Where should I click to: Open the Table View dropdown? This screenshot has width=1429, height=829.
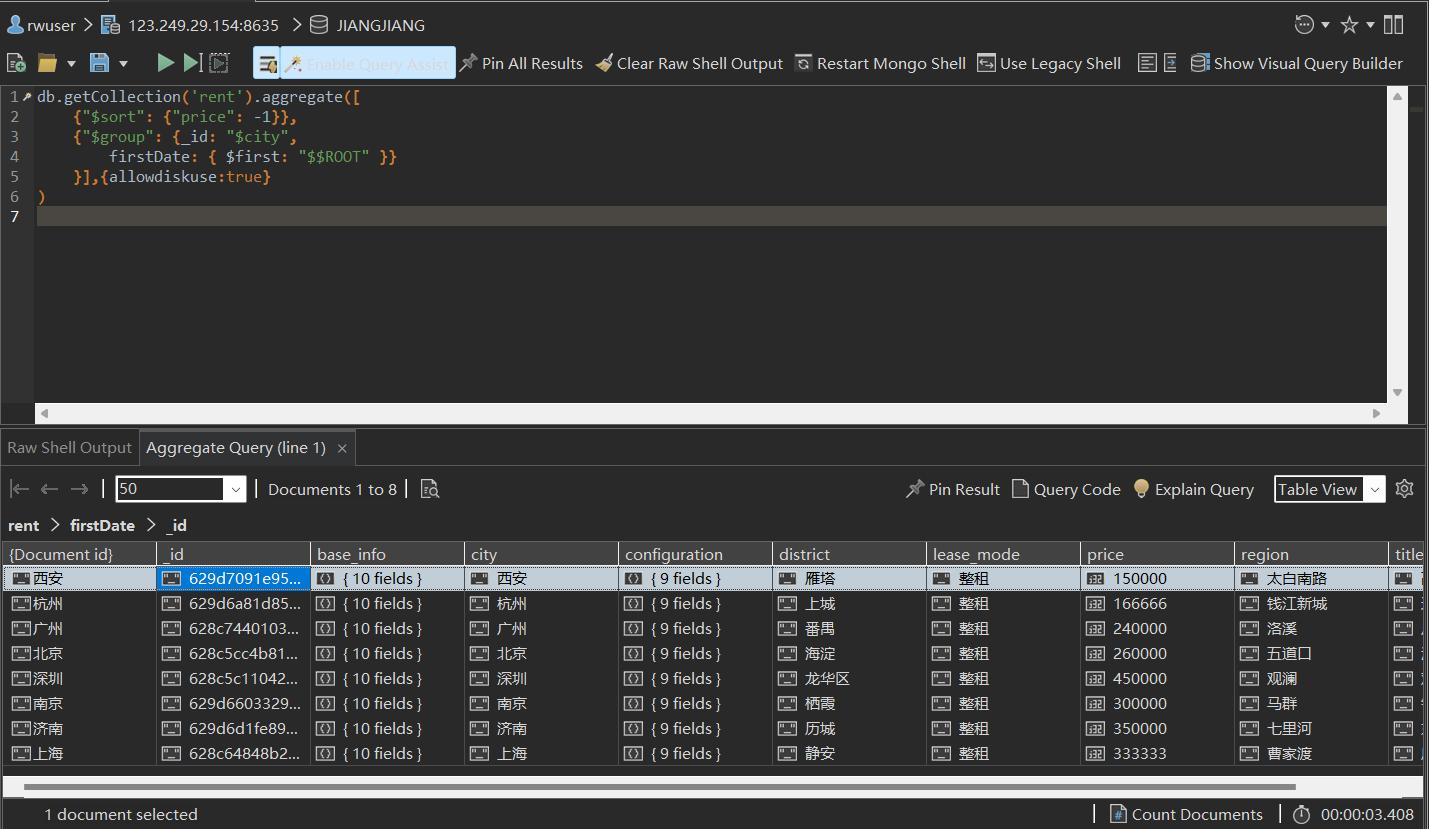click(x=1330, y=489)
